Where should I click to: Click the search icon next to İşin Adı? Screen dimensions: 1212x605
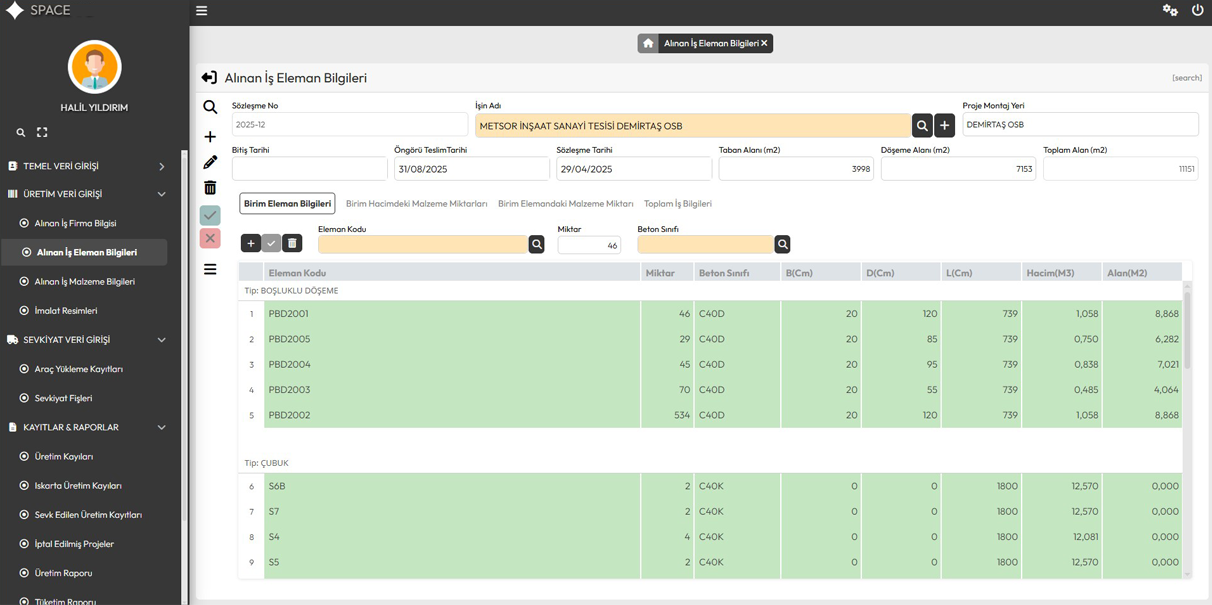click(922, 125)
